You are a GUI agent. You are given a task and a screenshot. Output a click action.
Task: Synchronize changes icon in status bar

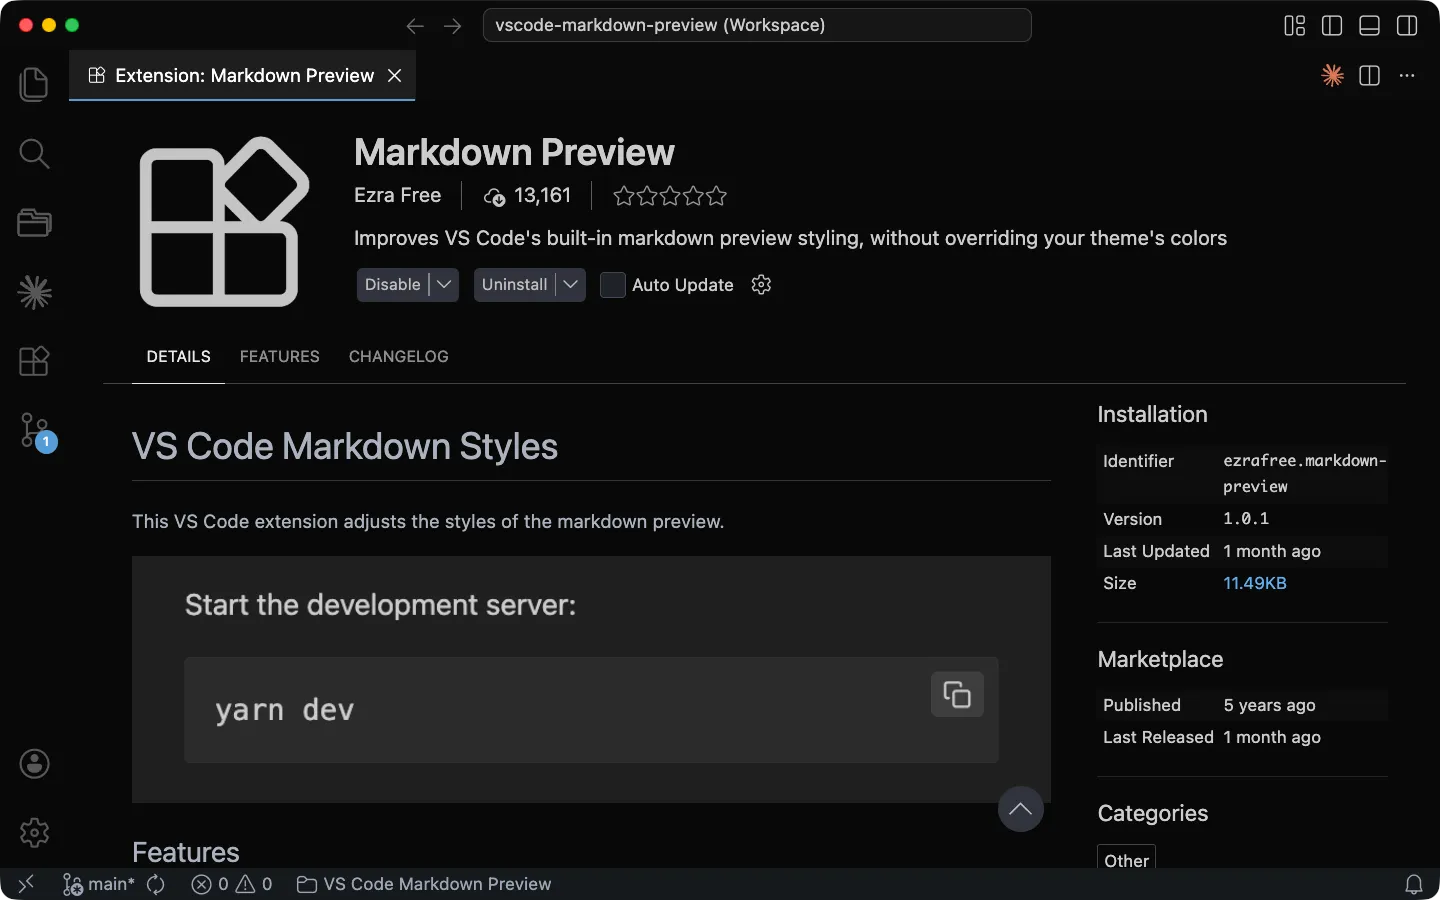156,884
